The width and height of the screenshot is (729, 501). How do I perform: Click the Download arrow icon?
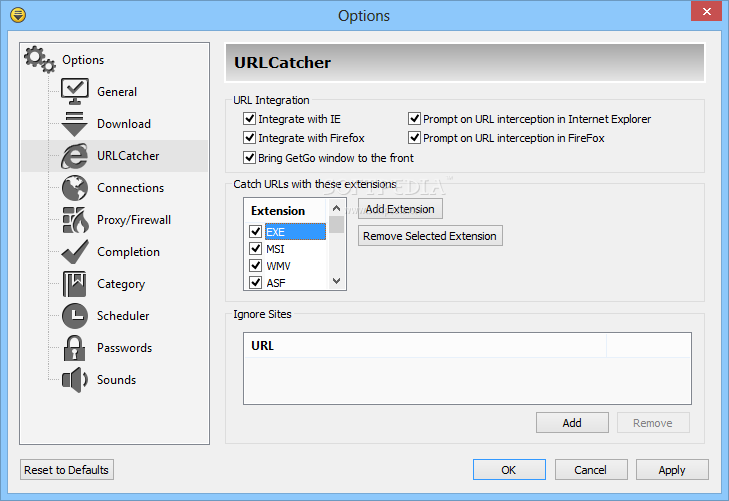pyautogui.click(x=74, y=124)
